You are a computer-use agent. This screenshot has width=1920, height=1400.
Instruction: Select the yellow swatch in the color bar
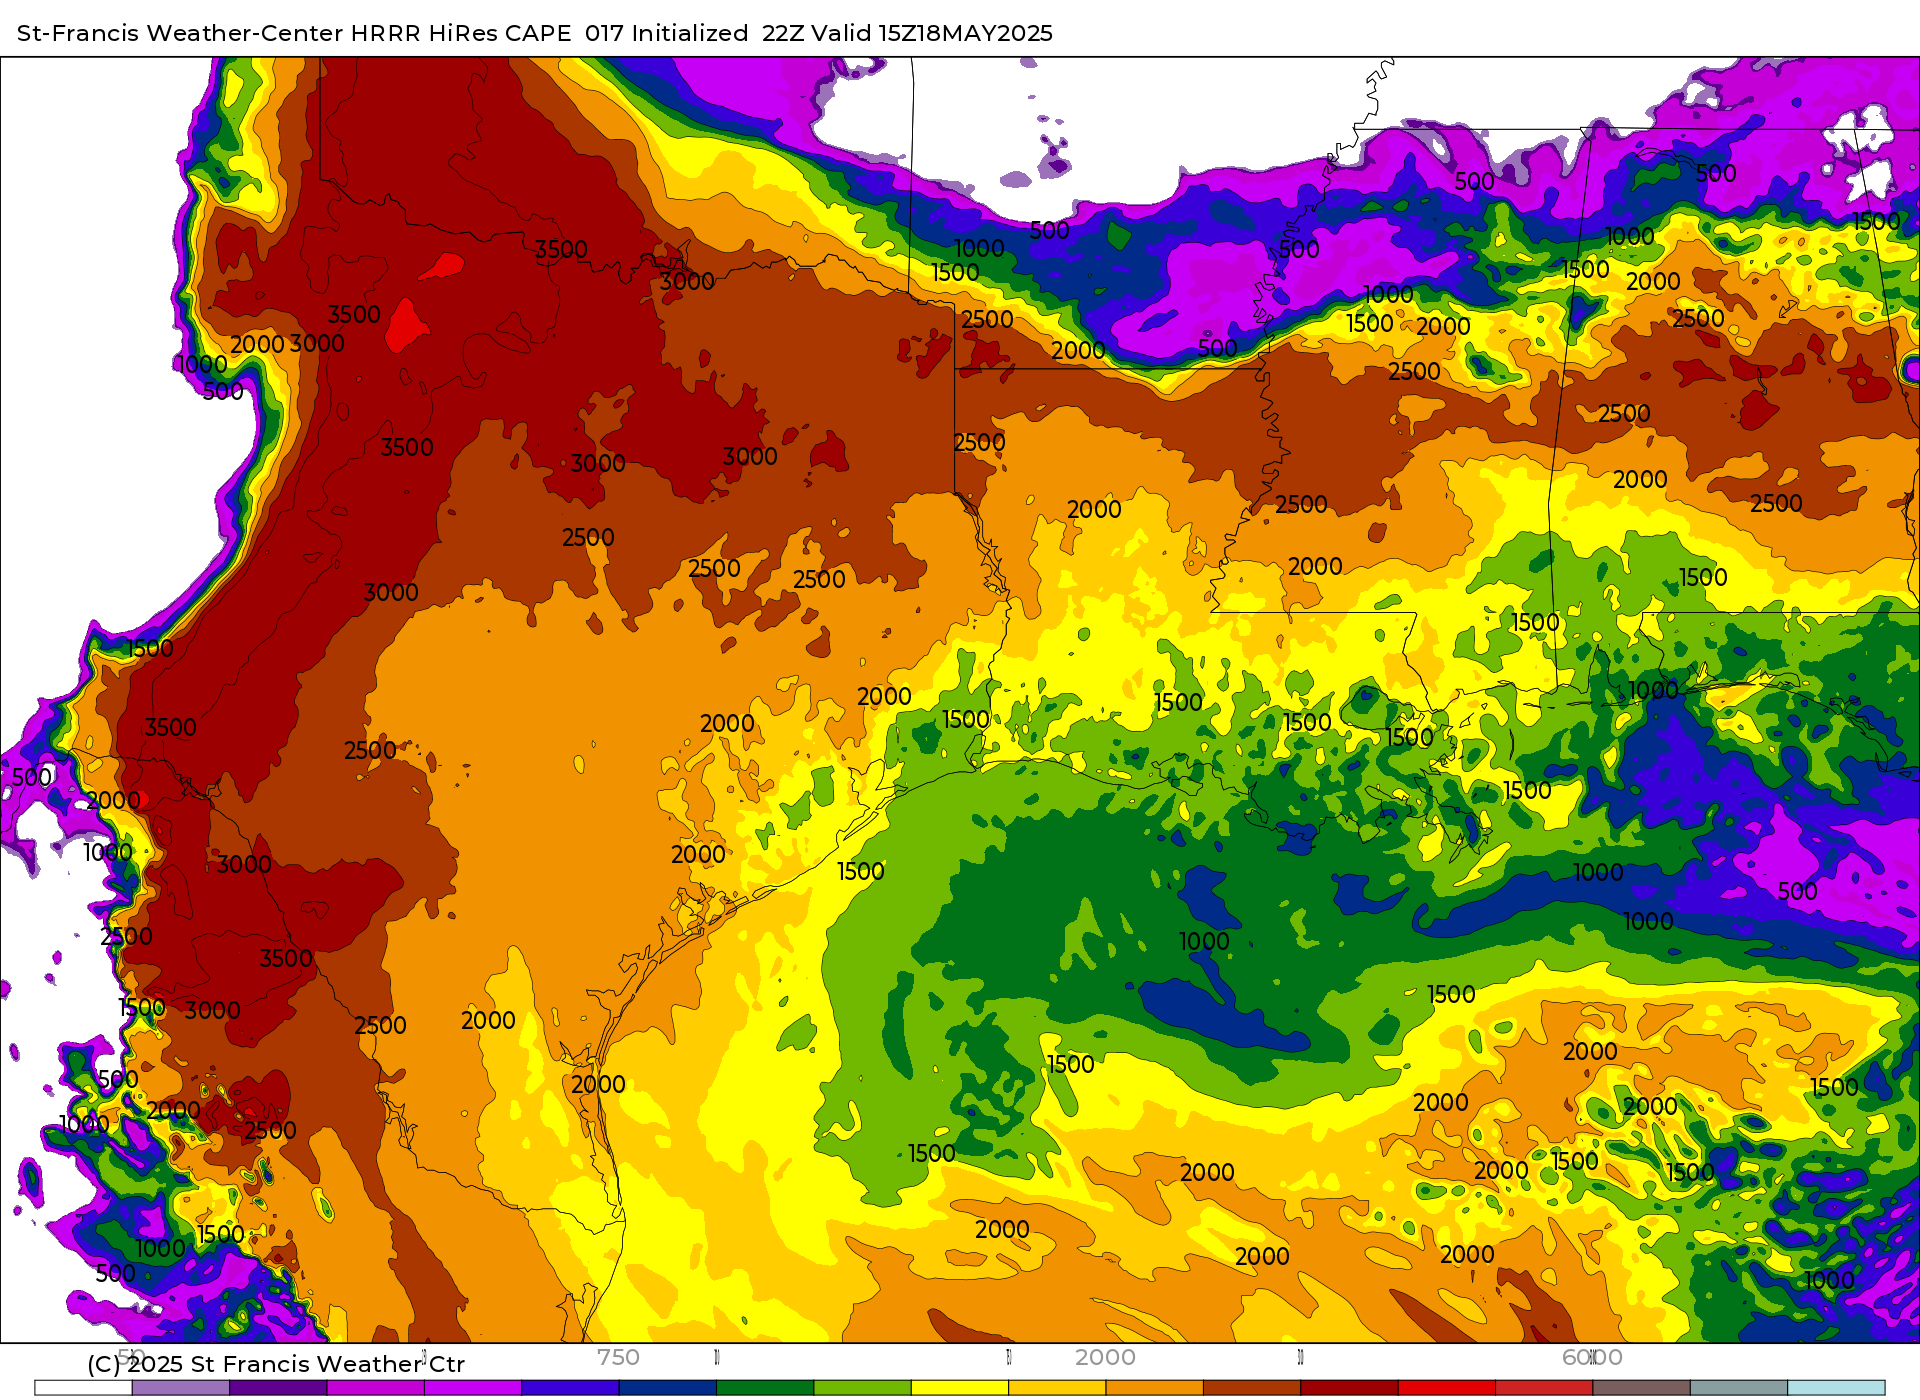point(960,1388)
